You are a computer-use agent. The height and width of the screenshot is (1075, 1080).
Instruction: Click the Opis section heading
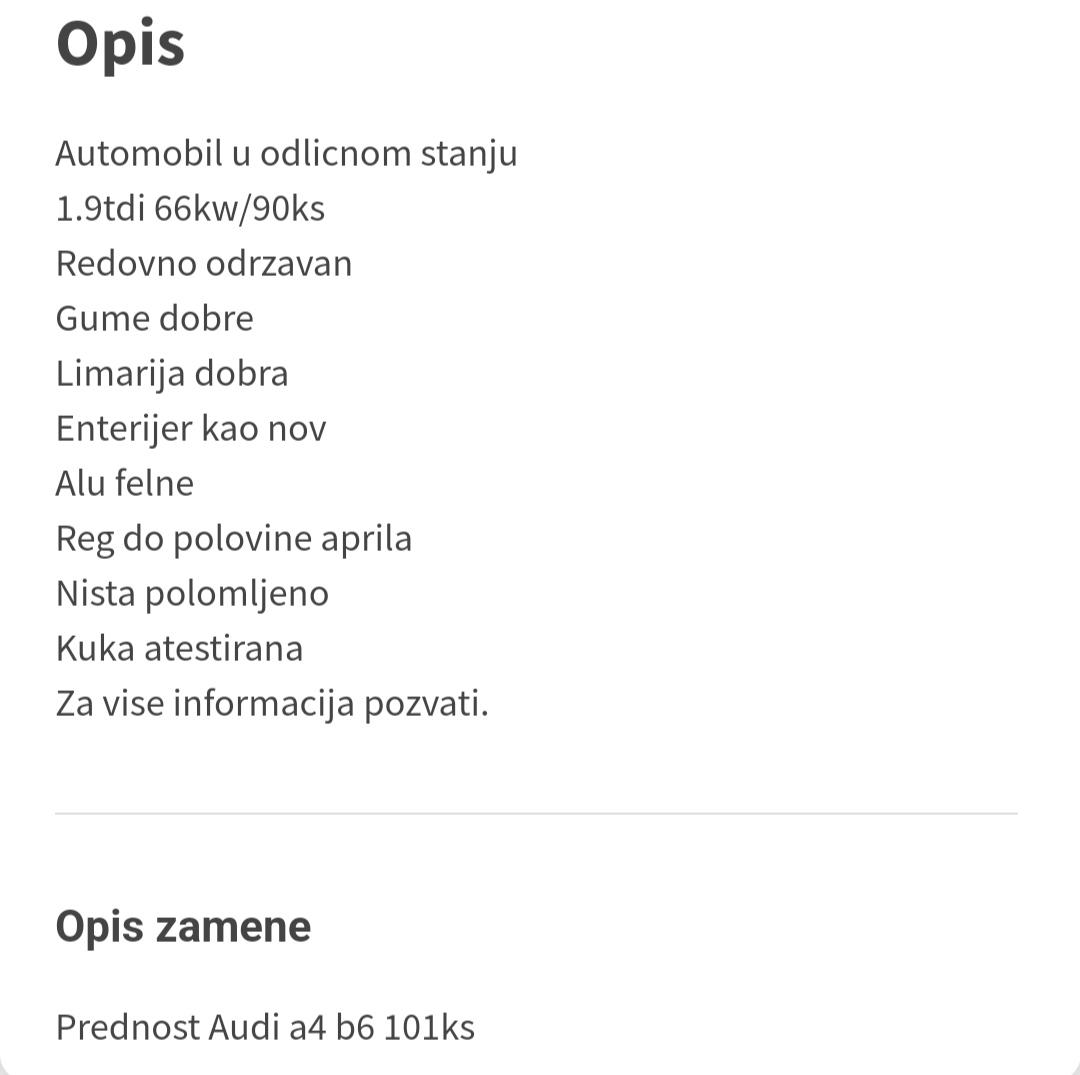tap(121, 45)
